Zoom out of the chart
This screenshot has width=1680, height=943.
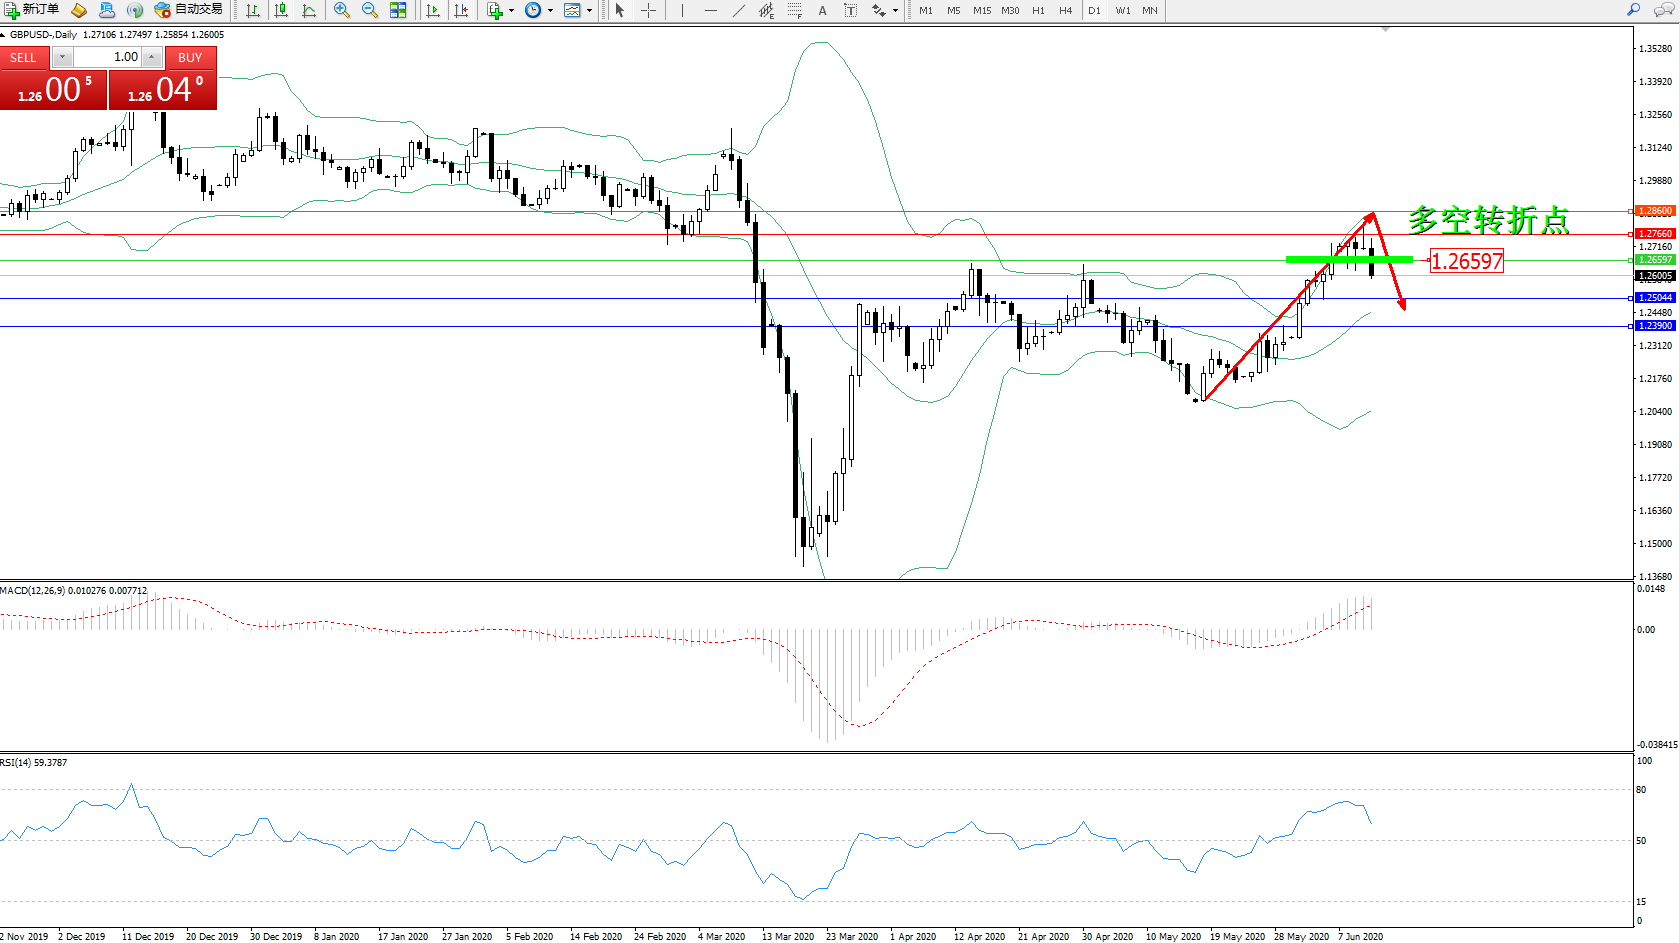370,10
